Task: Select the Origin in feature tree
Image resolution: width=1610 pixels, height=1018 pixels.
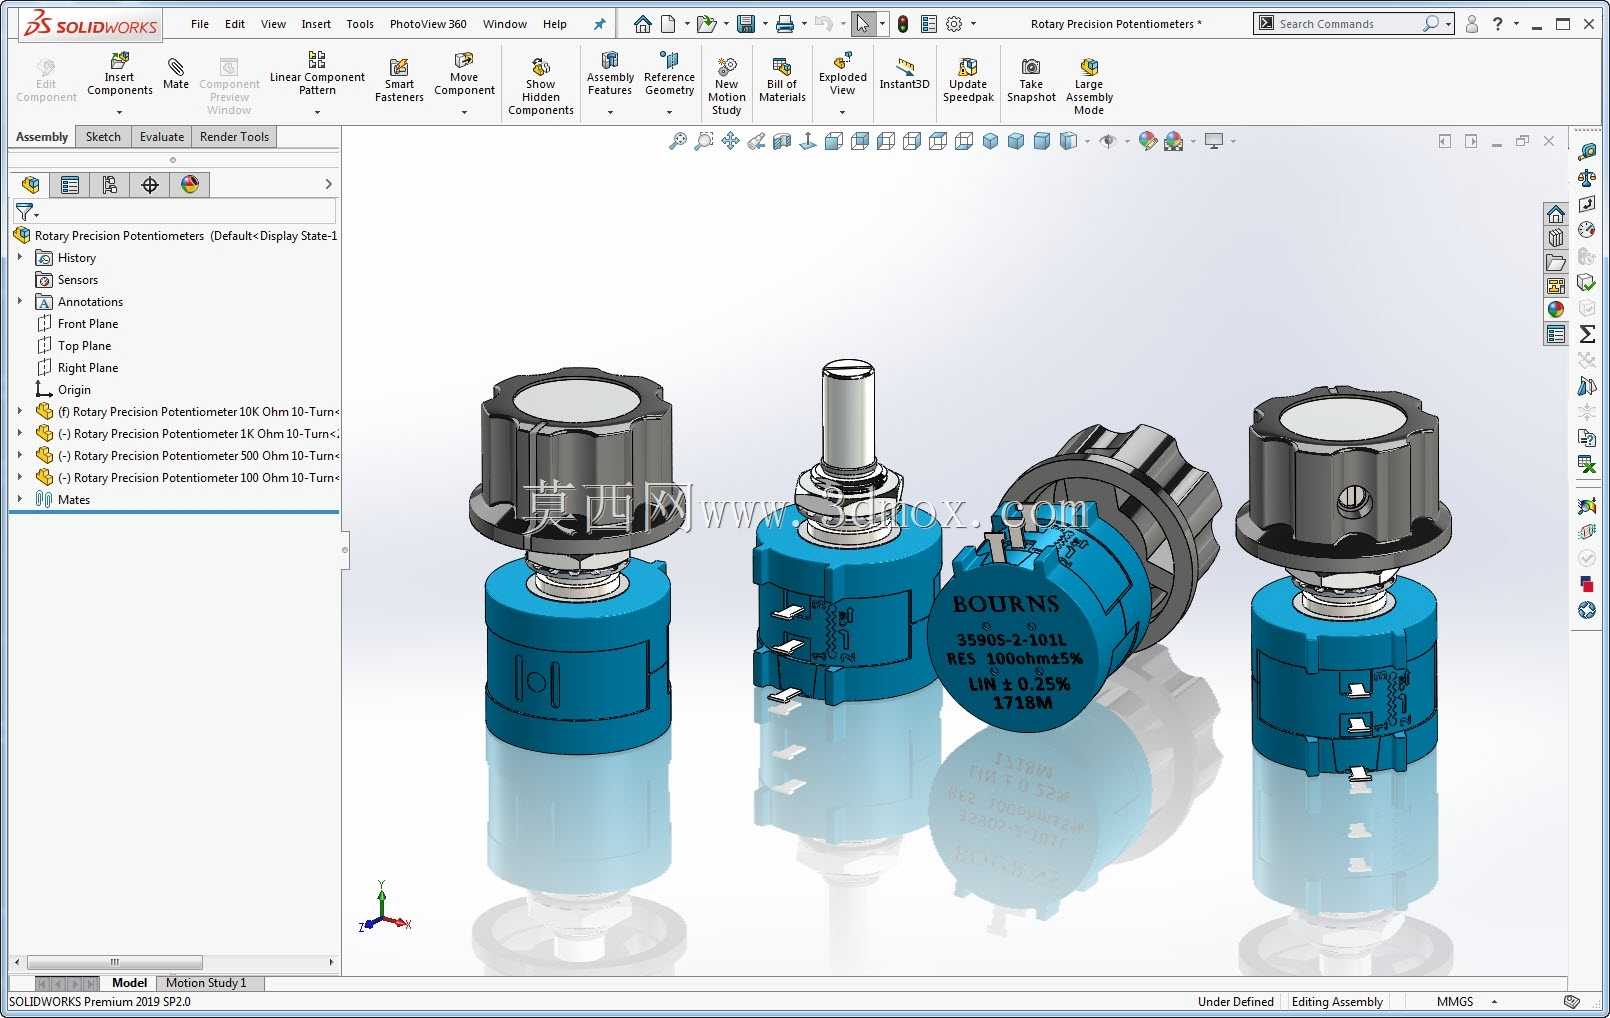Action: (74, 390)
